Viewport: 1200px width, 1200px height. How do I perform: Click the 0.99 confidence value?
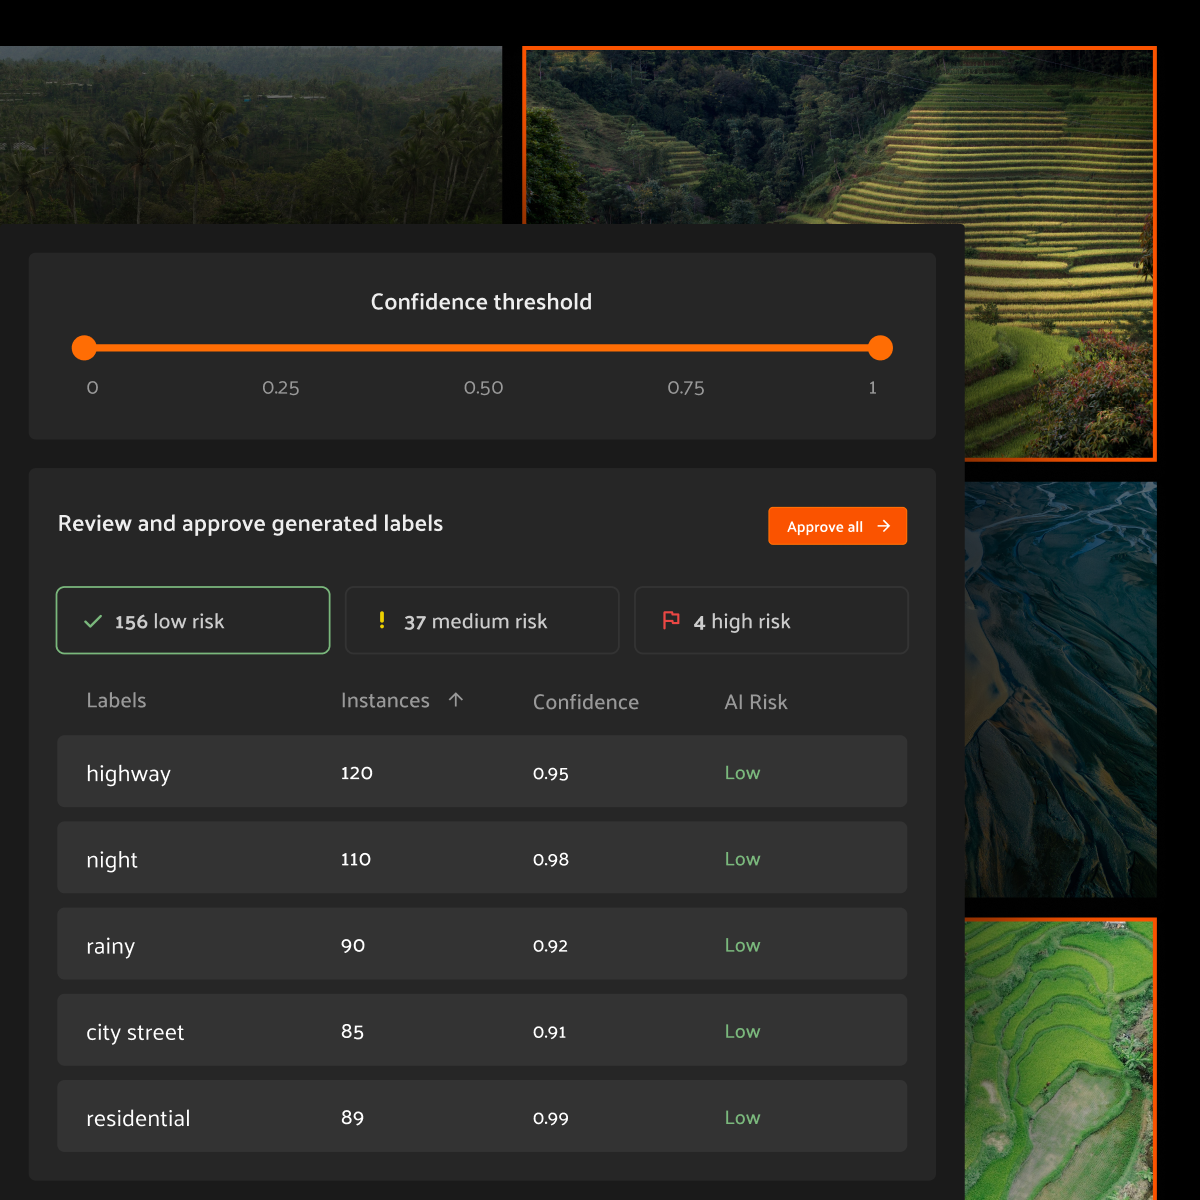pyautogui.click(x=551, y=1118)
